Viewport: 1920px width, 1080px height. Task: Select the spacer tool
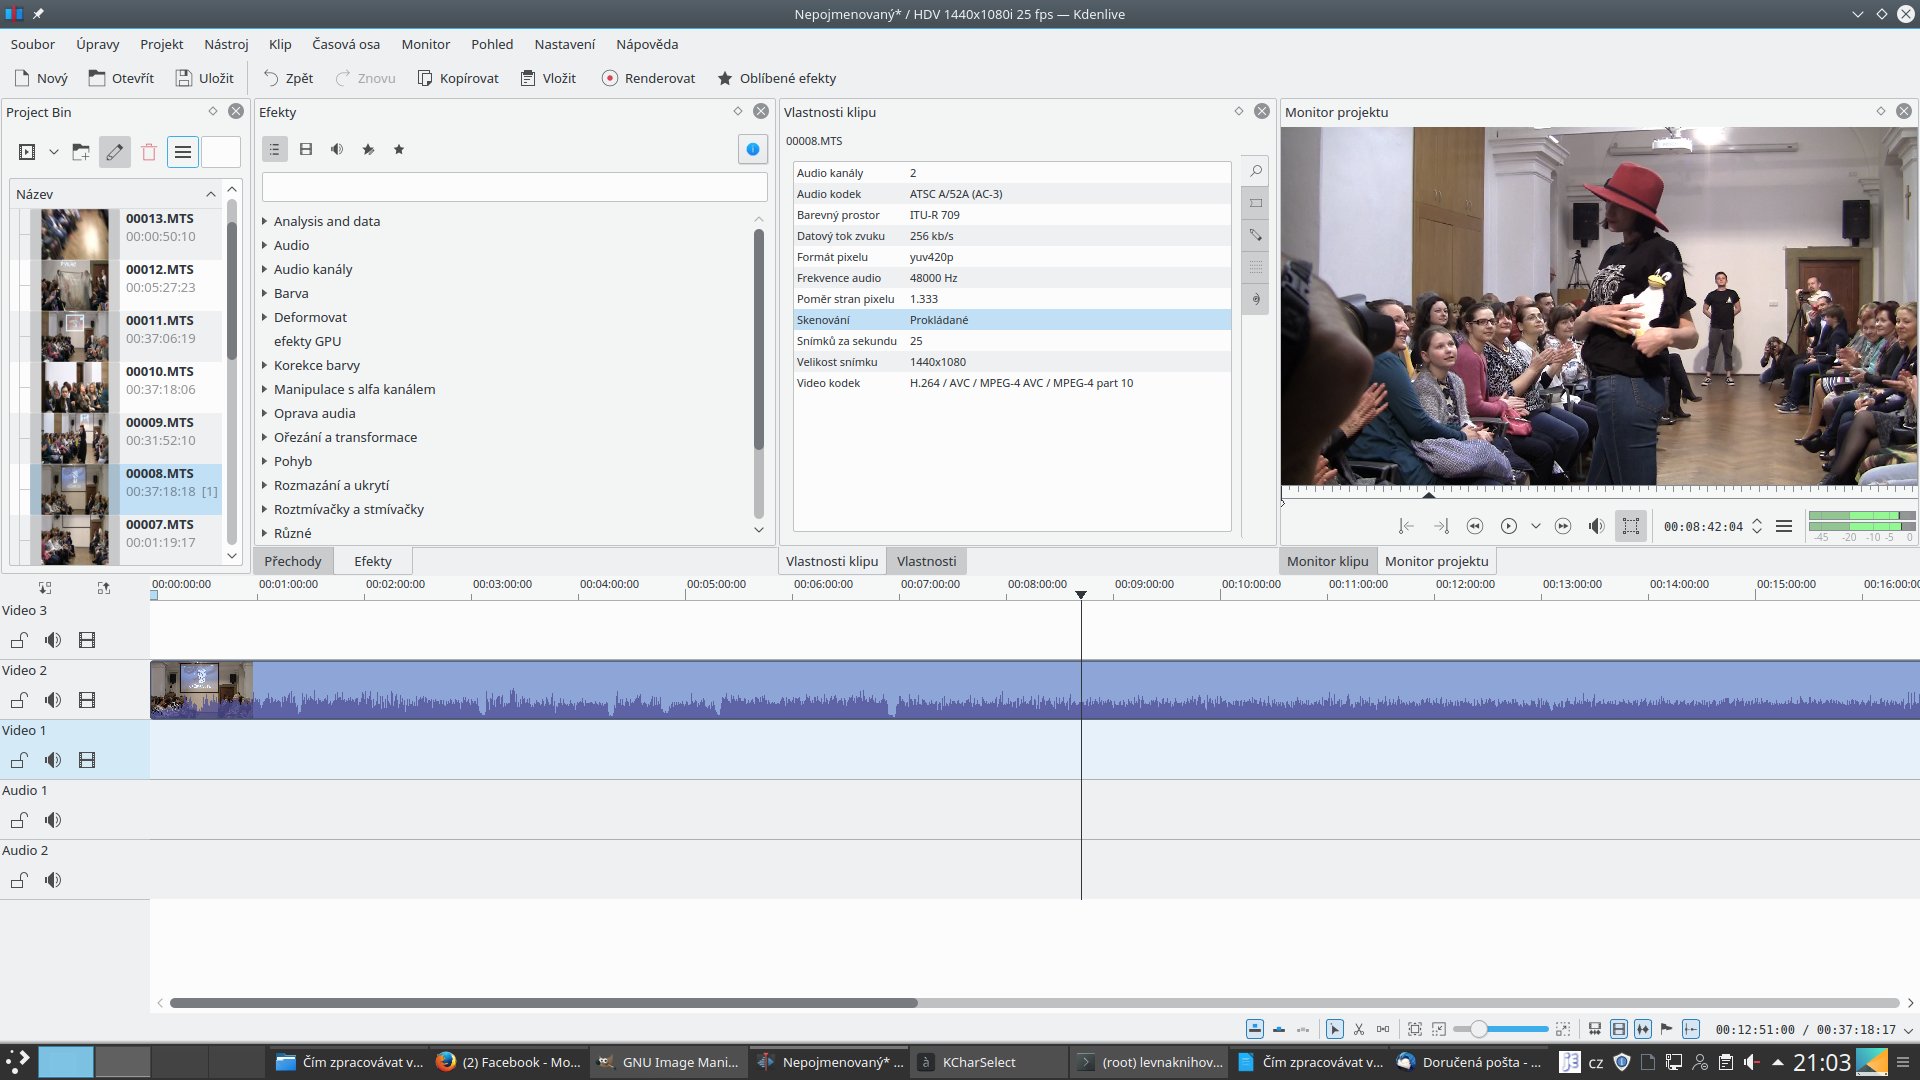[x=1383, y=1029]
